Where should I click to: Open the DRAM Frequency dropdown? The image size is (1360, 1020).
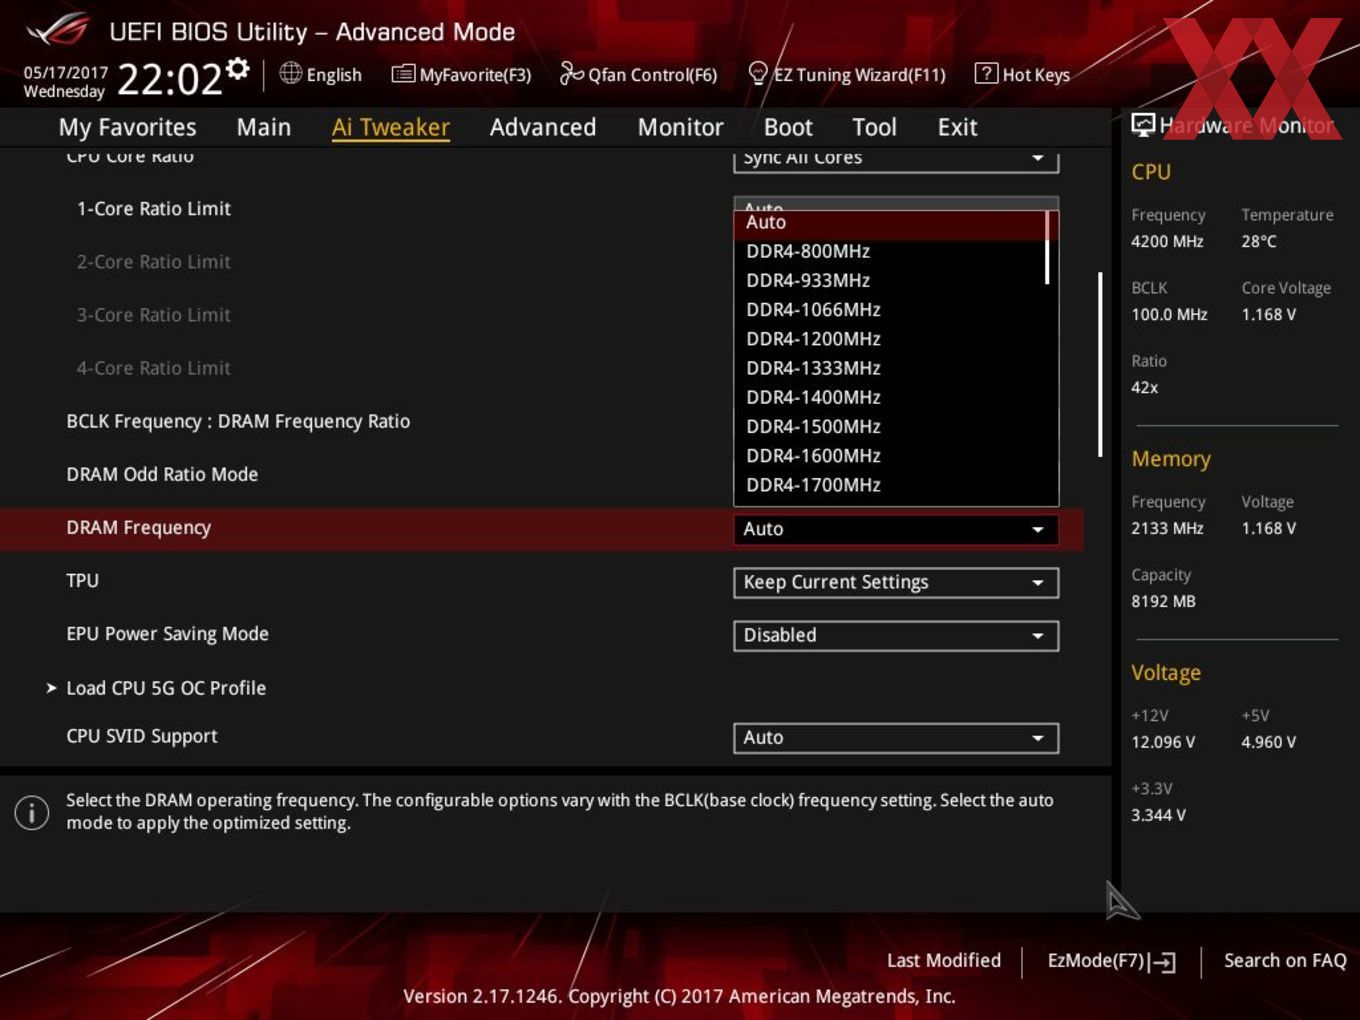pos(896,529)
